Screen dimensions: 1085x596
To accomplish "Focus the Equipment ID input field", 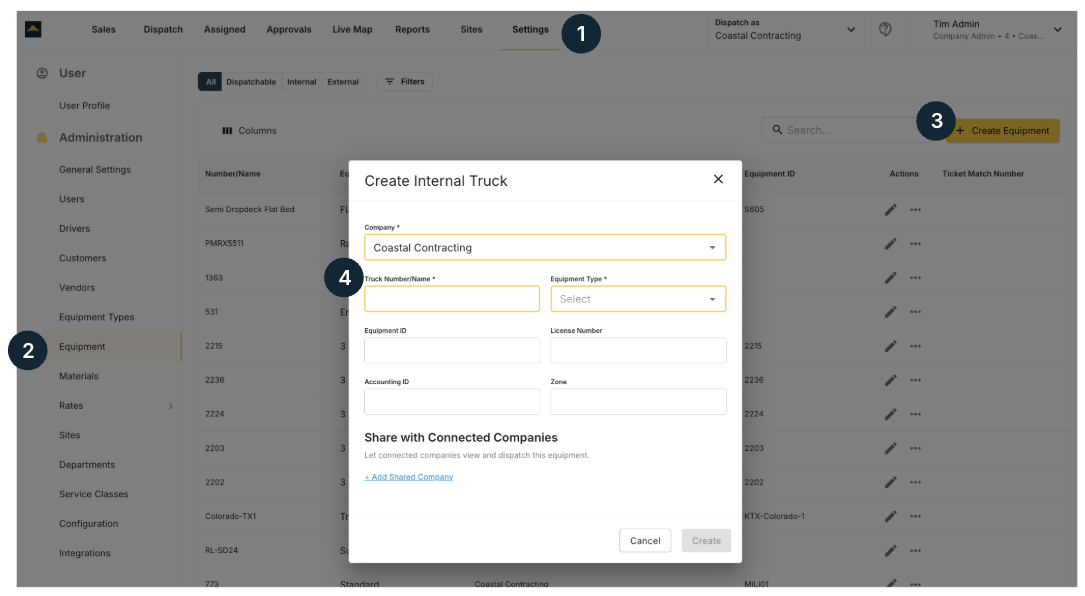I will click(452, 350).
